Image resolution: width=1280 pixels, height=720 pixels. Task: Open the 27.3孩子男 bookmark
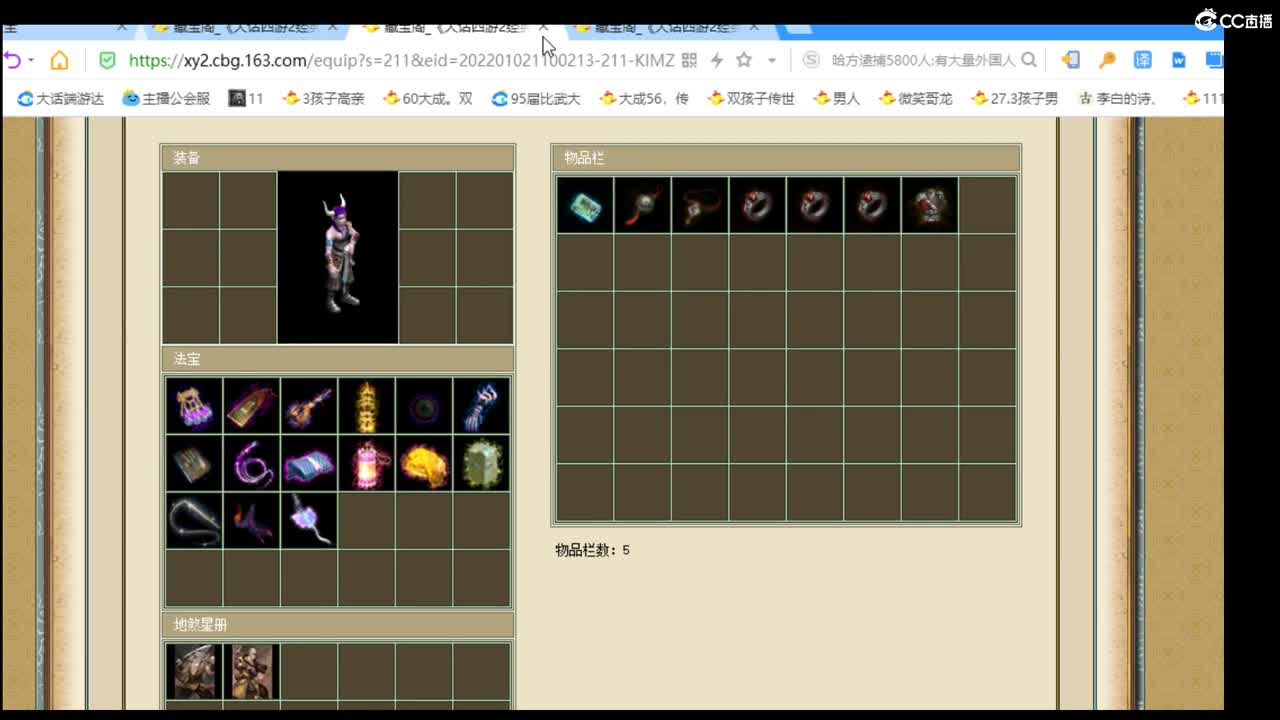click(x=1014, y=98)
